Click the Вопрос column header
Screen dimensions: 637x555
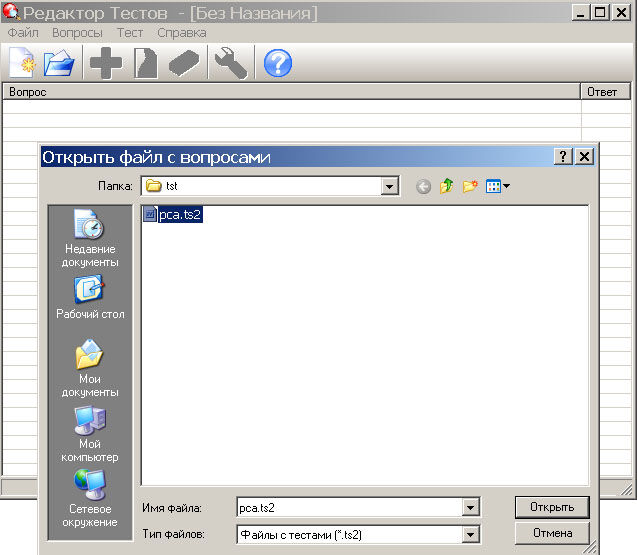[x=292, y=92]
